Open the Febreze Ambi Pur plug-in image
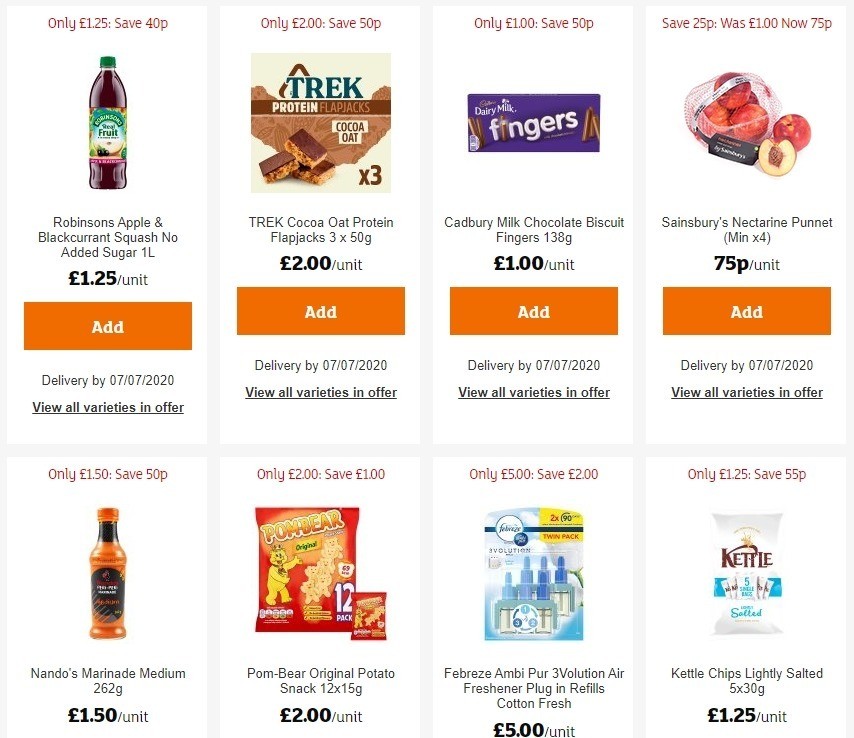The width and height of the screenshot is (854, 738). point(533,573)
